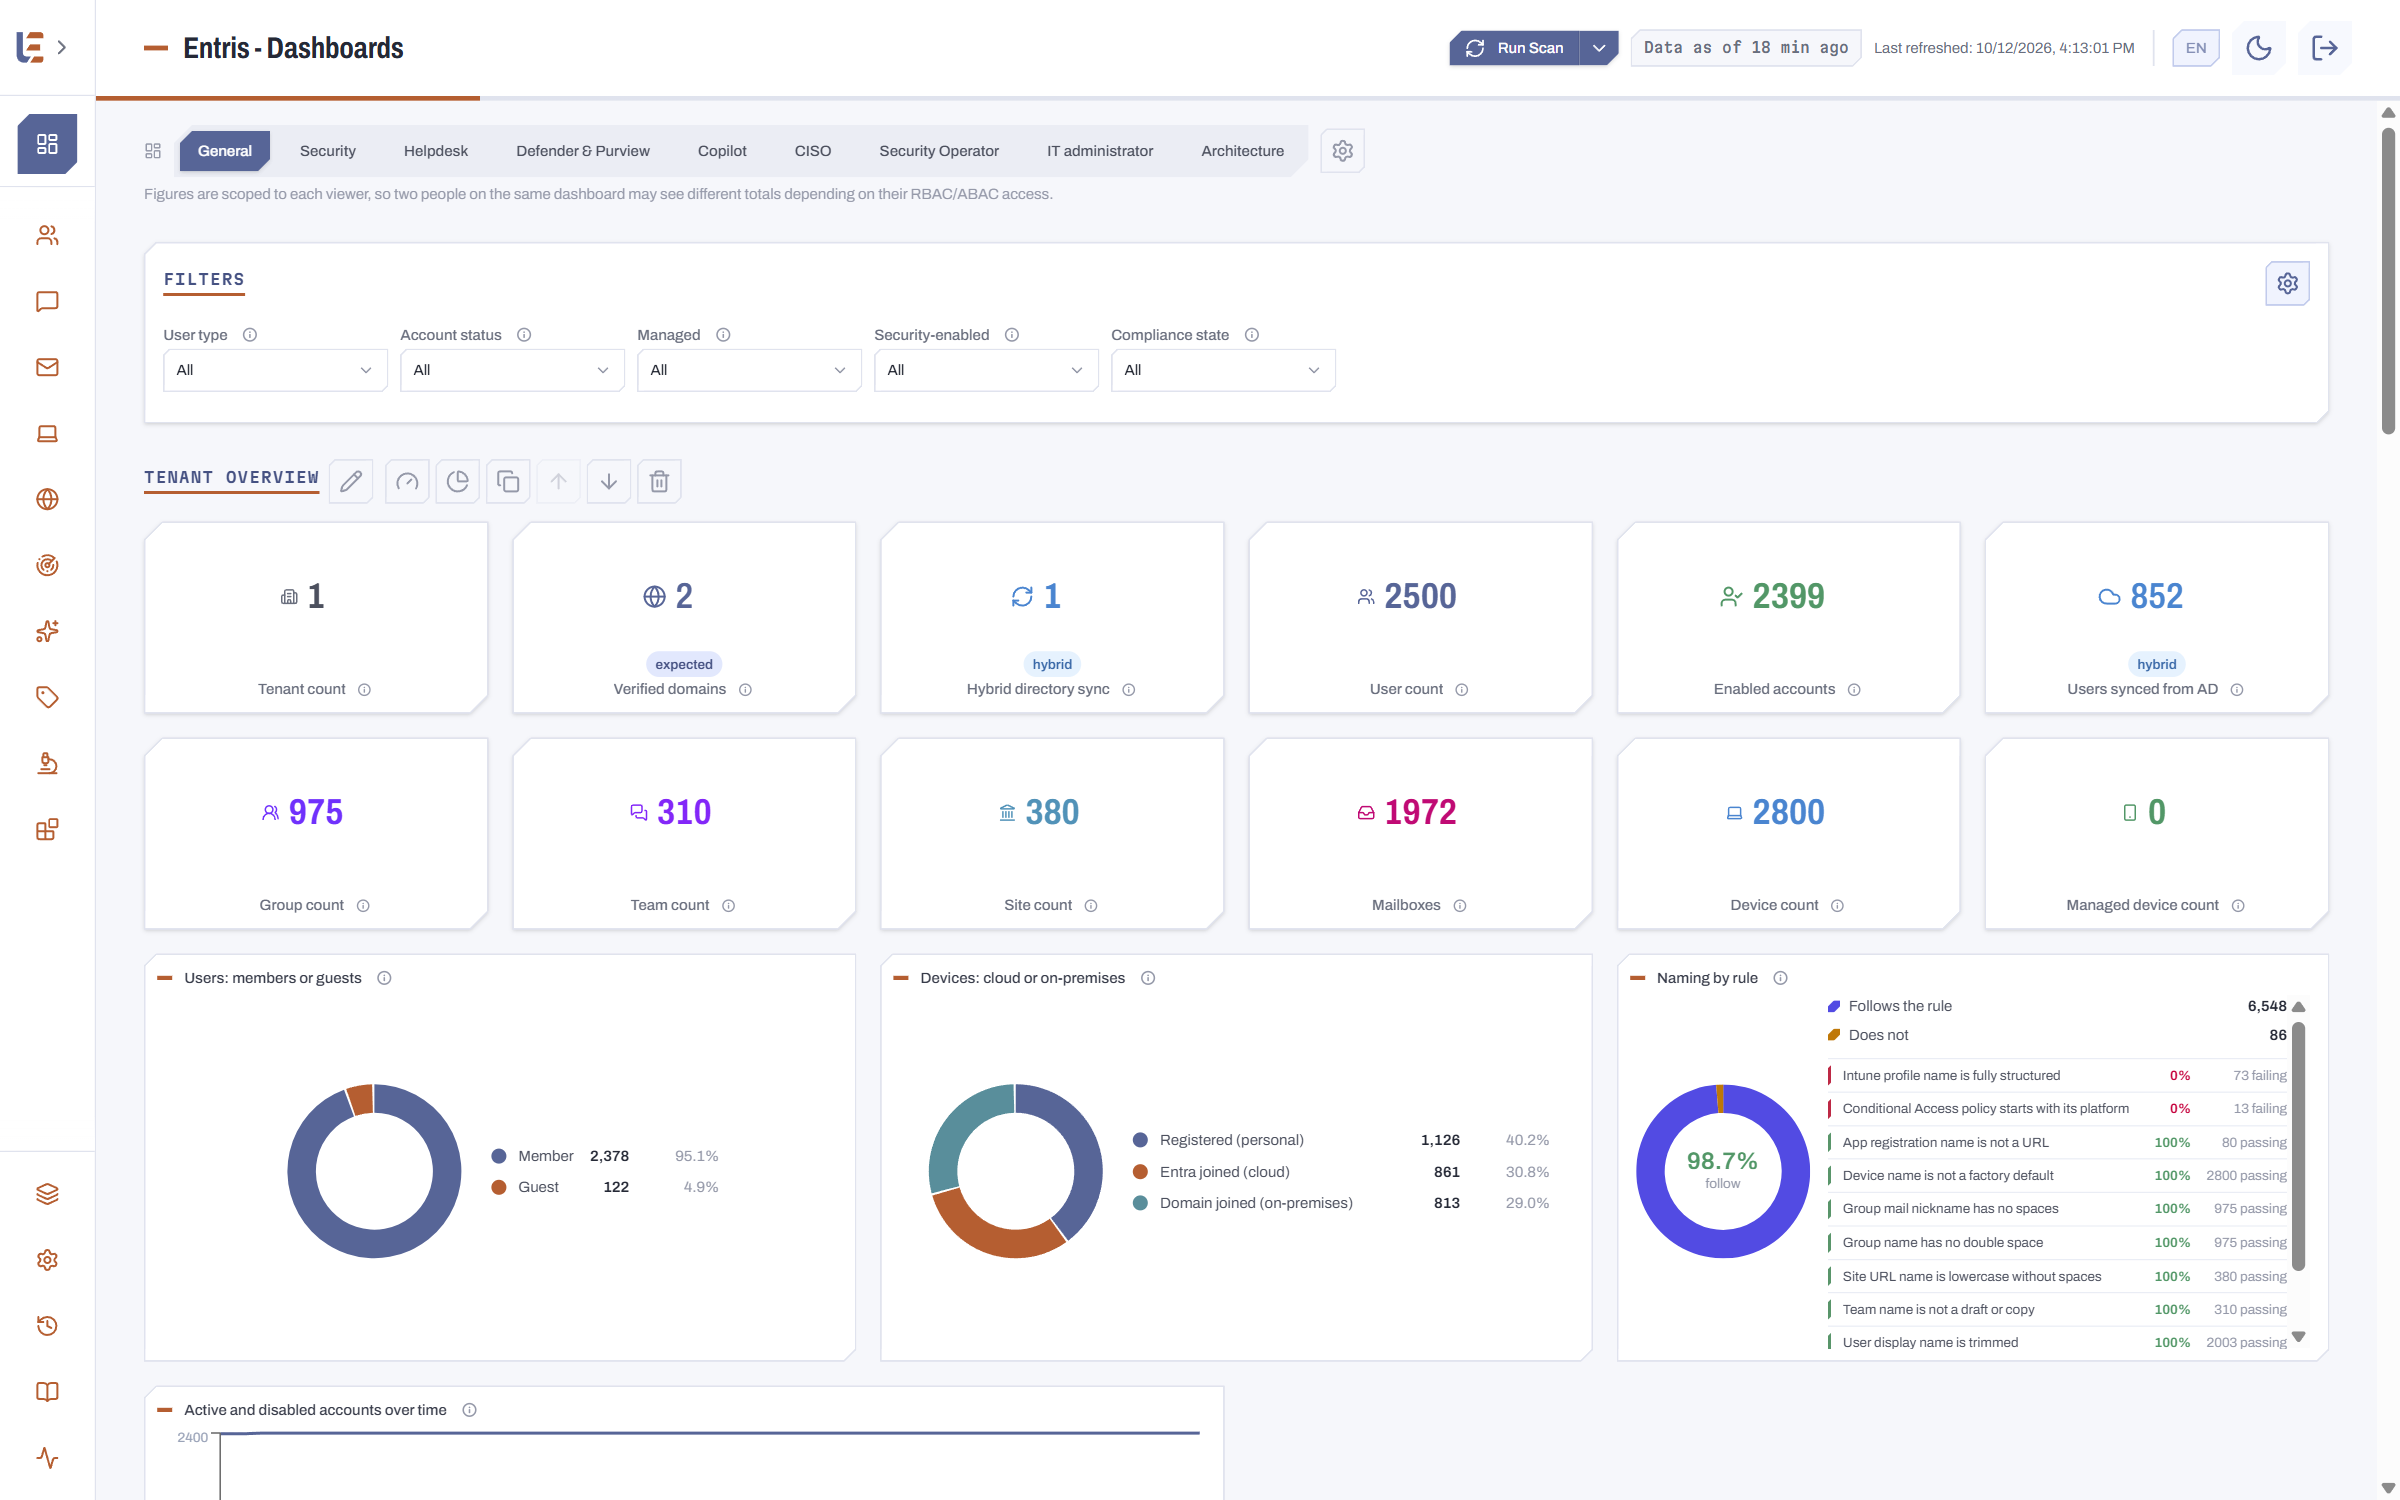2400x1500 pixels.
Task: Open the activity pulse sidebar icon
Action: (x=47, y=1458)
